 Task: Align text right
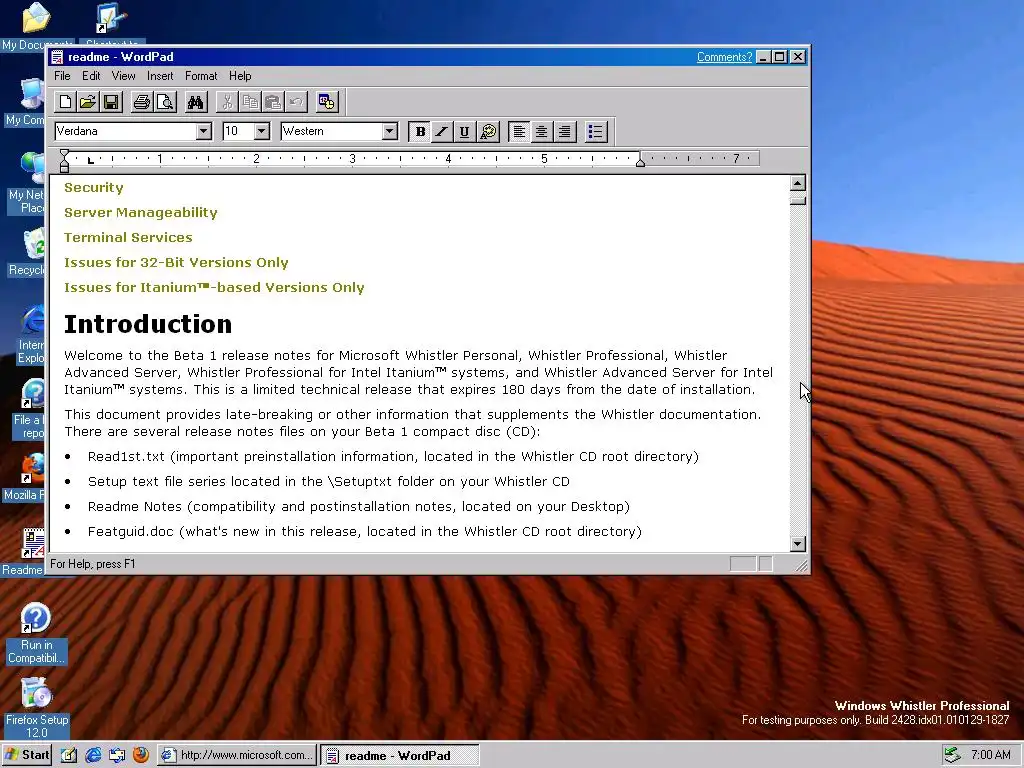[564, 132]
